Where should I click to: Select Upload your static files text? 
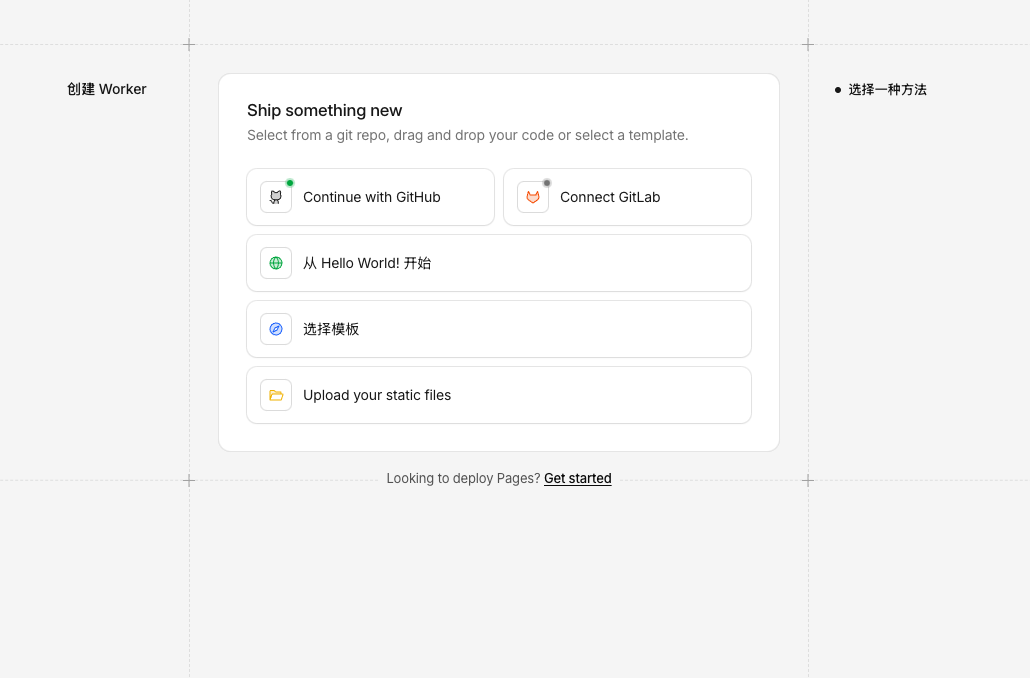click(377, 395)
